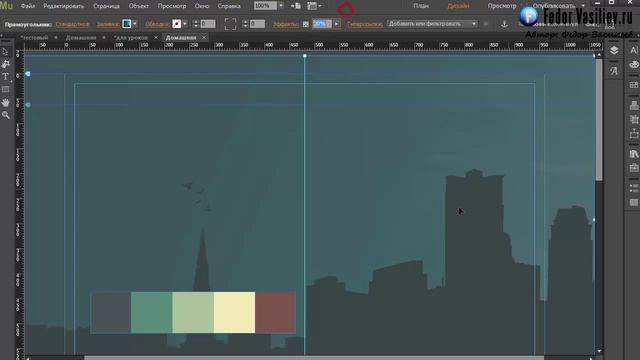Select the dark gray palette rectangle

(x=111, y=312)
